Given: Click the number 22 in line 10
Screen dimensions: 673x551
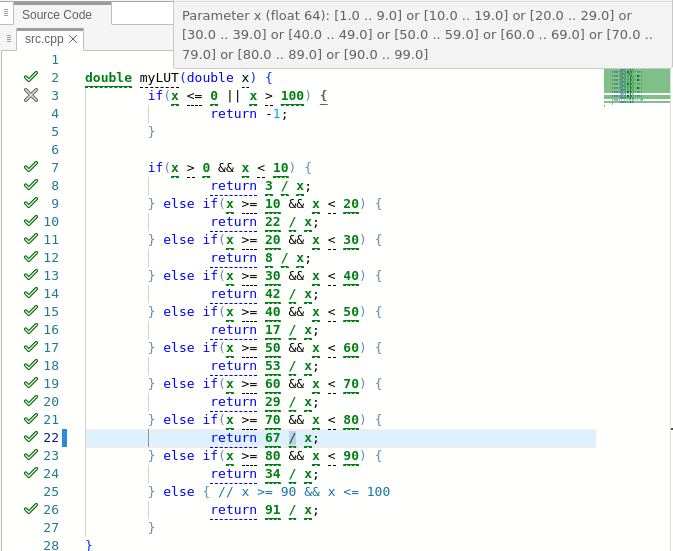Looking at the screenshot, I should click(x=273, y=222).
